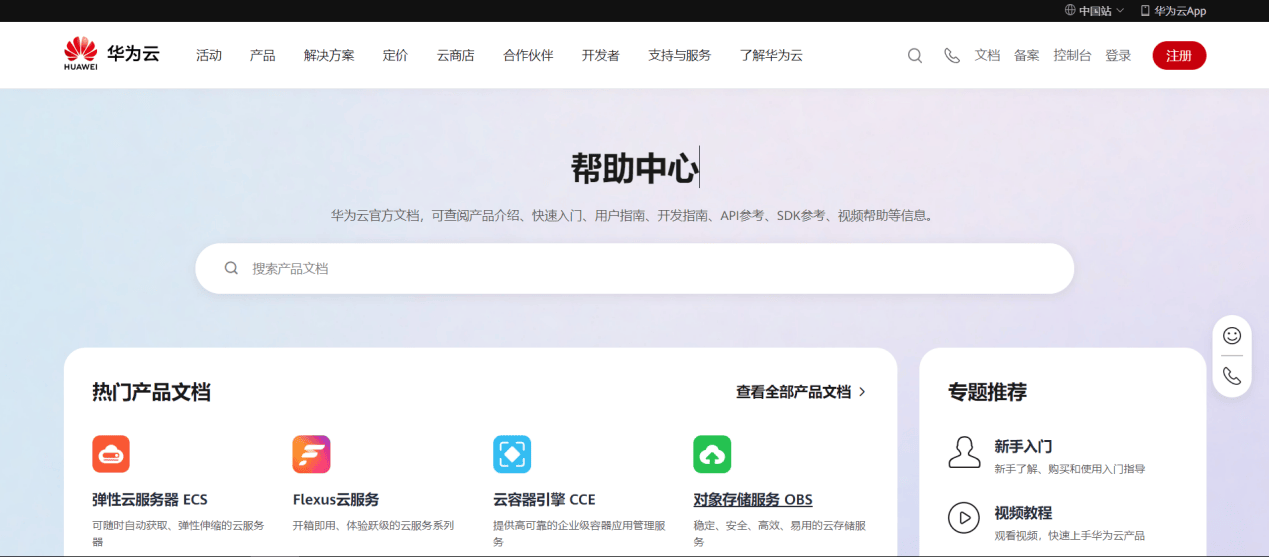
Task: Expand the 中国站 region dropdown
Action: [x=1095, y=11]
